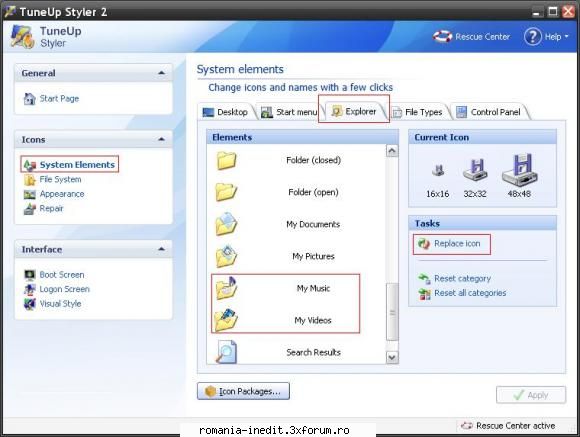Click the Reset category arrow icon
Screen dimensions: 580x437
pos(424,279)
